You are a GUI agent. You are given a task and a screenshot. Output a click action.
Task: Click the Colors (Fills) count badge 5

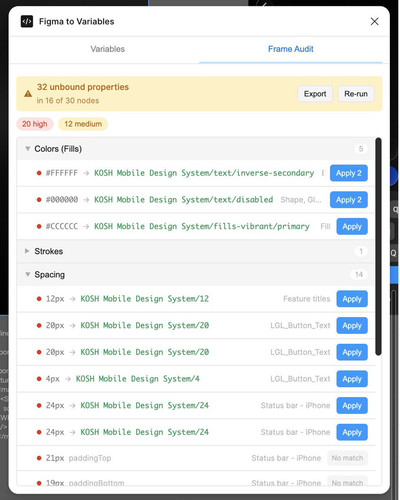click(x=361, y=149)
